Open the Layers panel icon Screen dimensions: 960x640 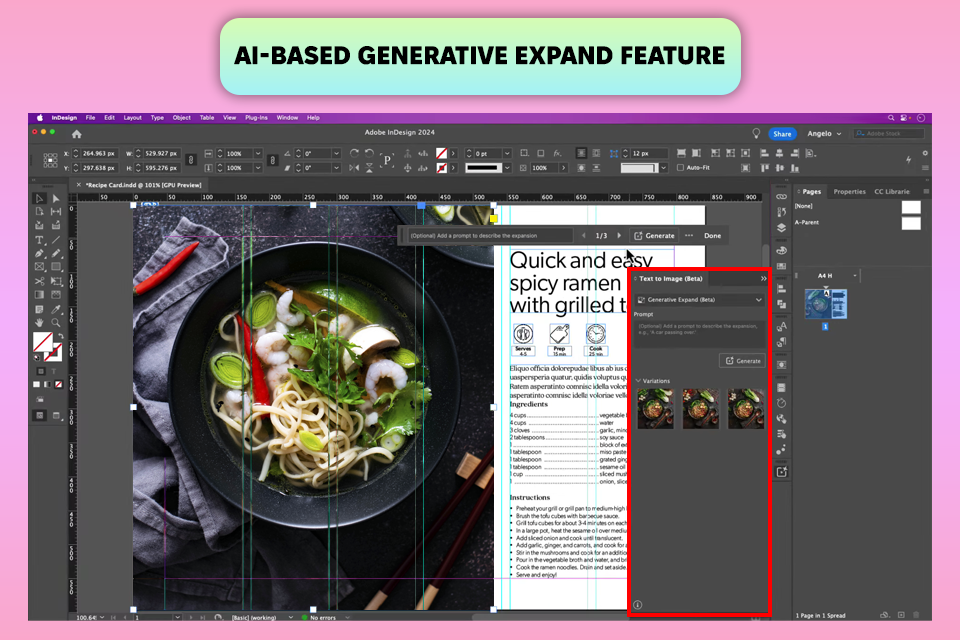pos(781,227)
